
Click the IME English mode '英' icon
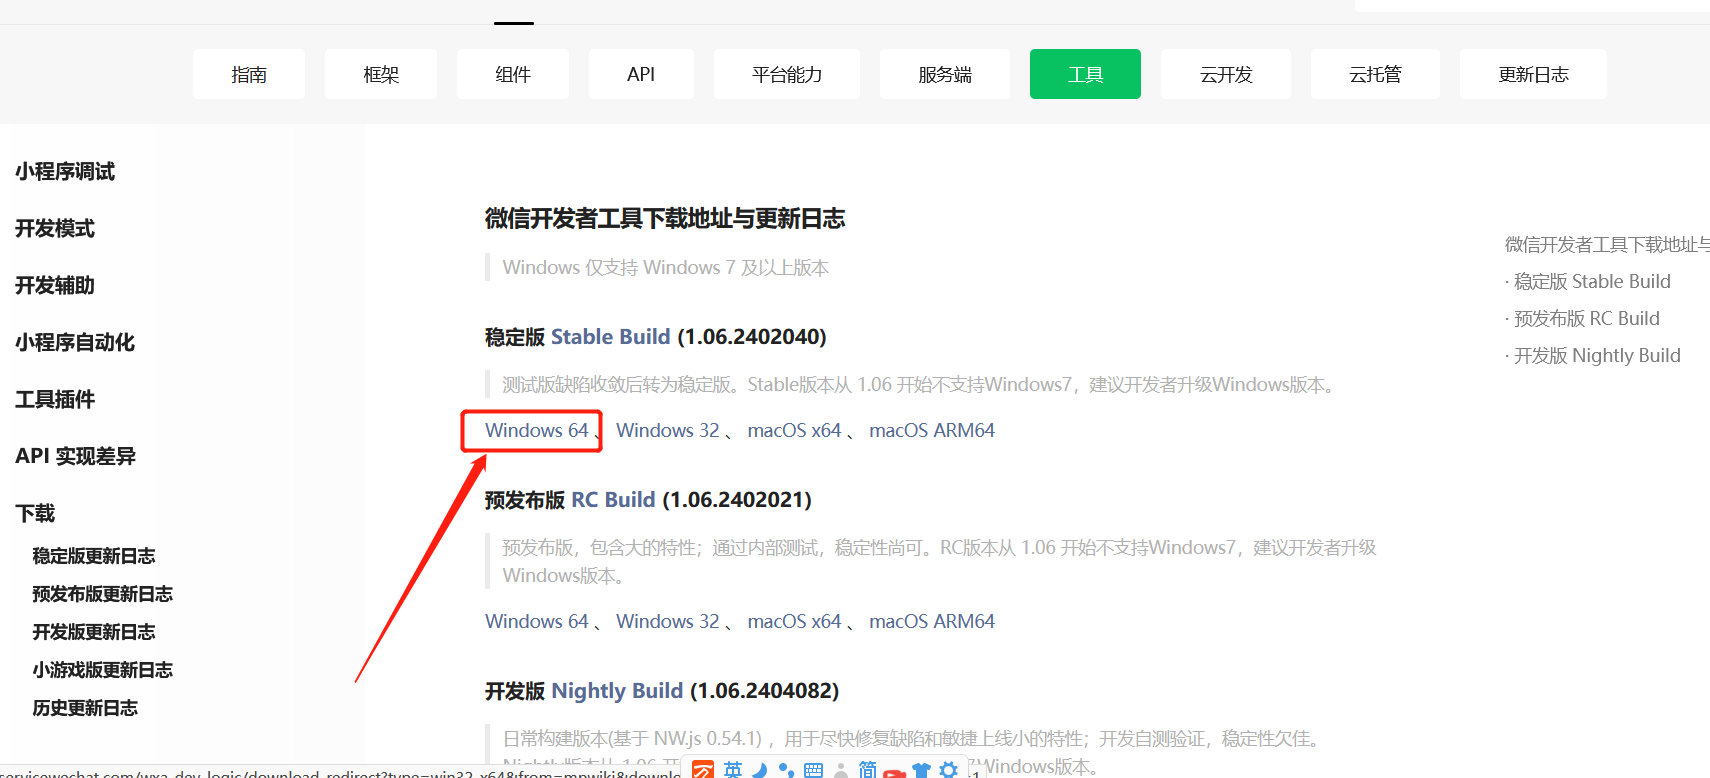point(733,770)
